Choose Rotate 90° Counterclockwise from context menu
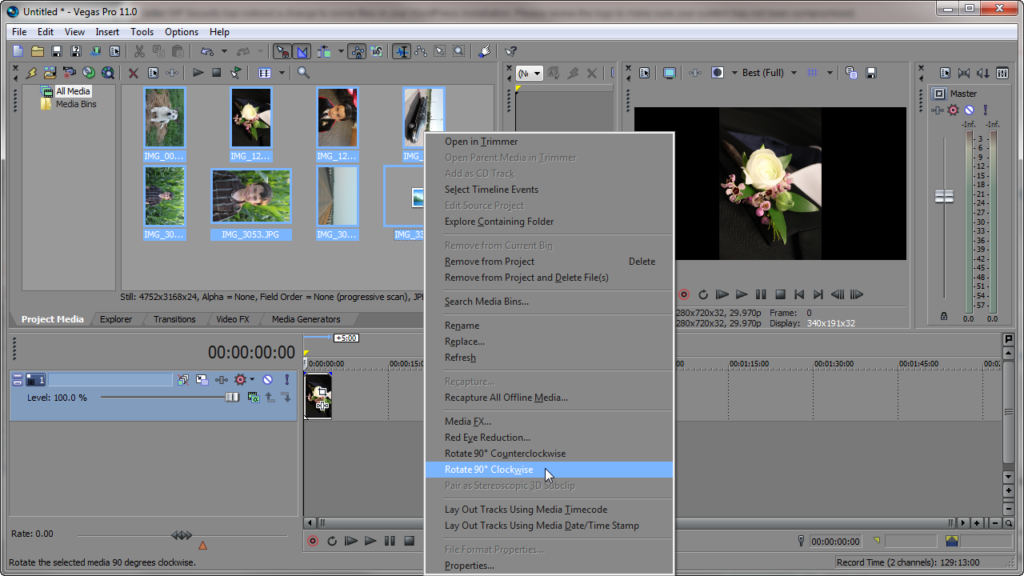The image size is (1024, 576). coord(505,453)
